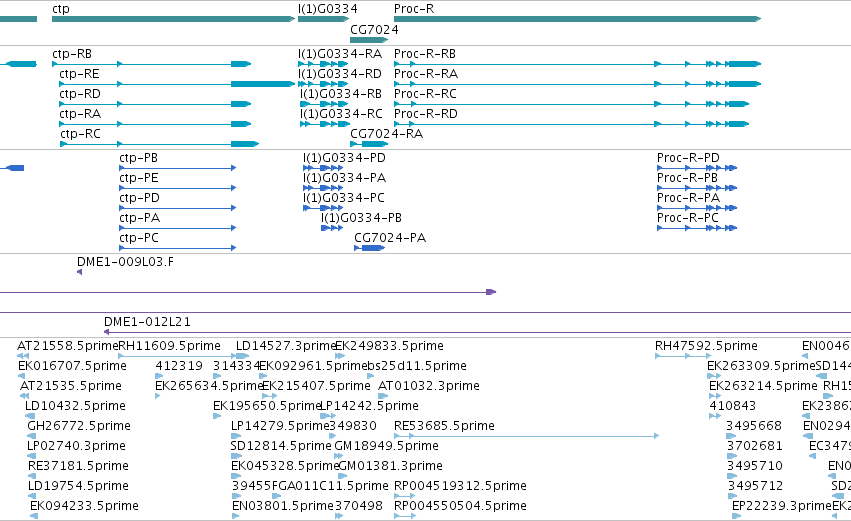Click the ctp gene label
Image resolution: width=851 pixels, height=521 pixels.
60,9
